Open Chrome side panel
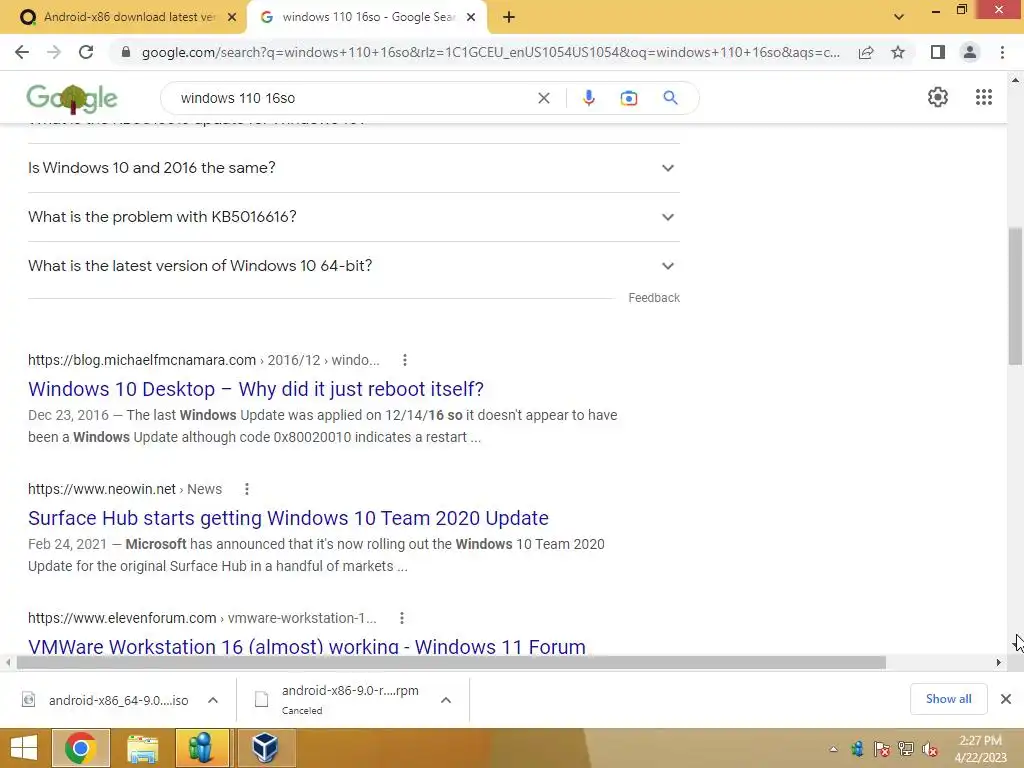The width and height of the screenshot is (1024, 768). coord(938,52)
